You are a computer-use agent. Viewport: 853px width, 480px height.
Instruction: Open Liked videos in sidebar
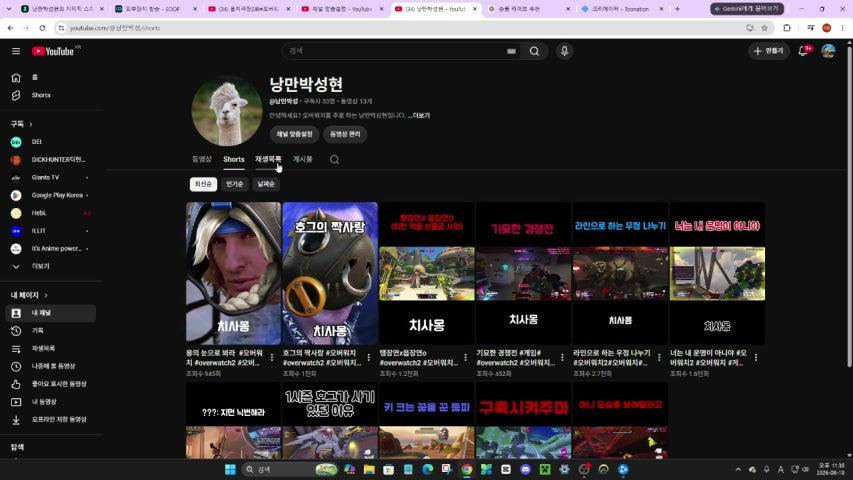click(52, 384)
